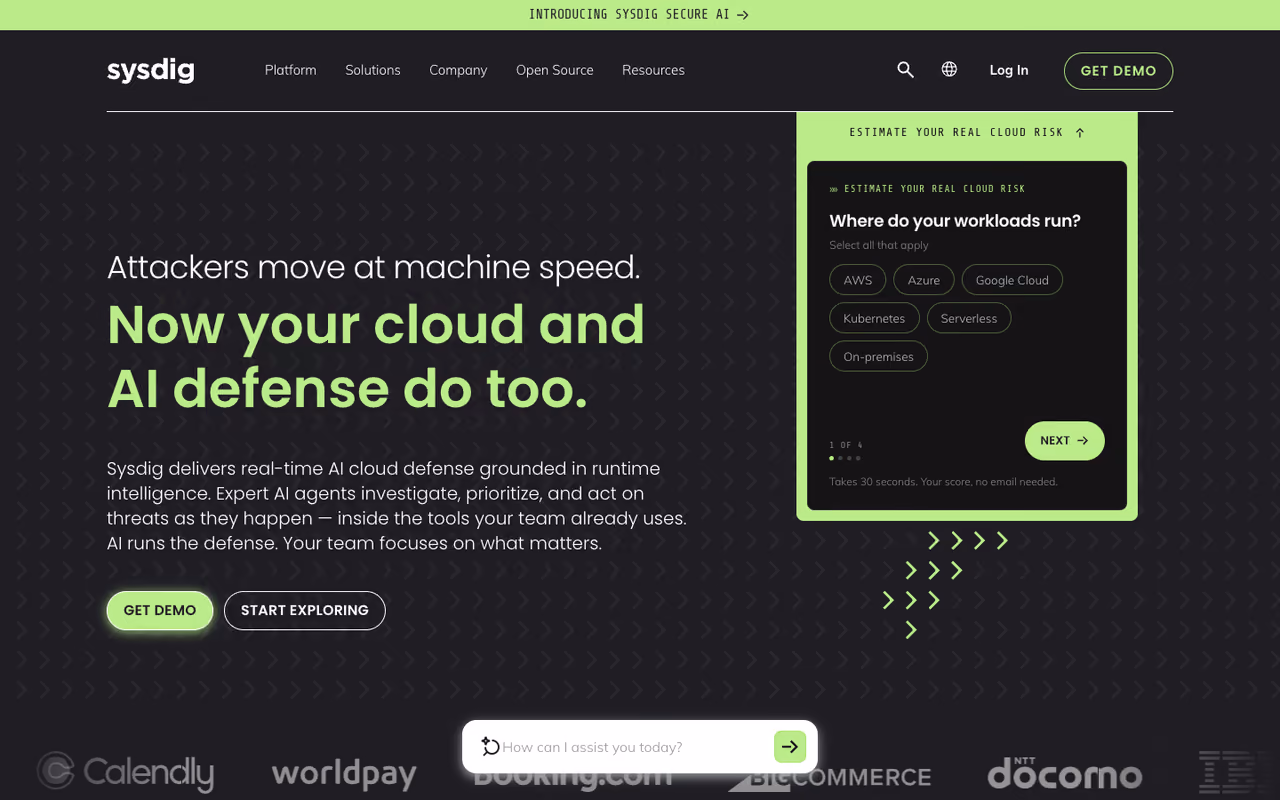Open the search magnifier icon
1280x800 pixels.
(x=905, y=70)
